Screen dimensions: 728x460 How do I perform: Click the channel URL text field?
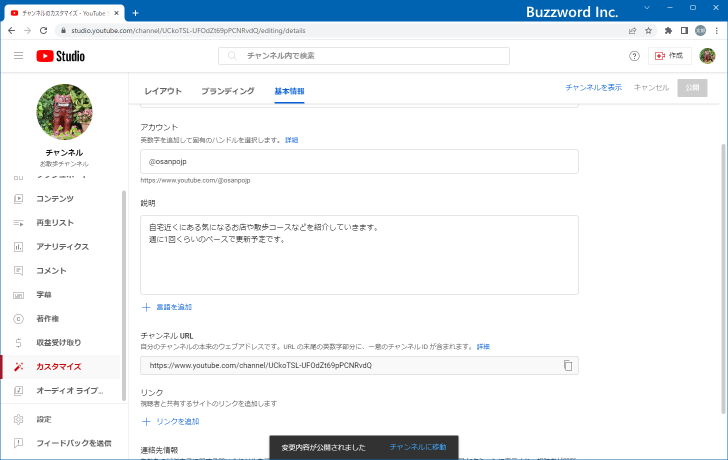pyautogui.click(x=359, y=366)
